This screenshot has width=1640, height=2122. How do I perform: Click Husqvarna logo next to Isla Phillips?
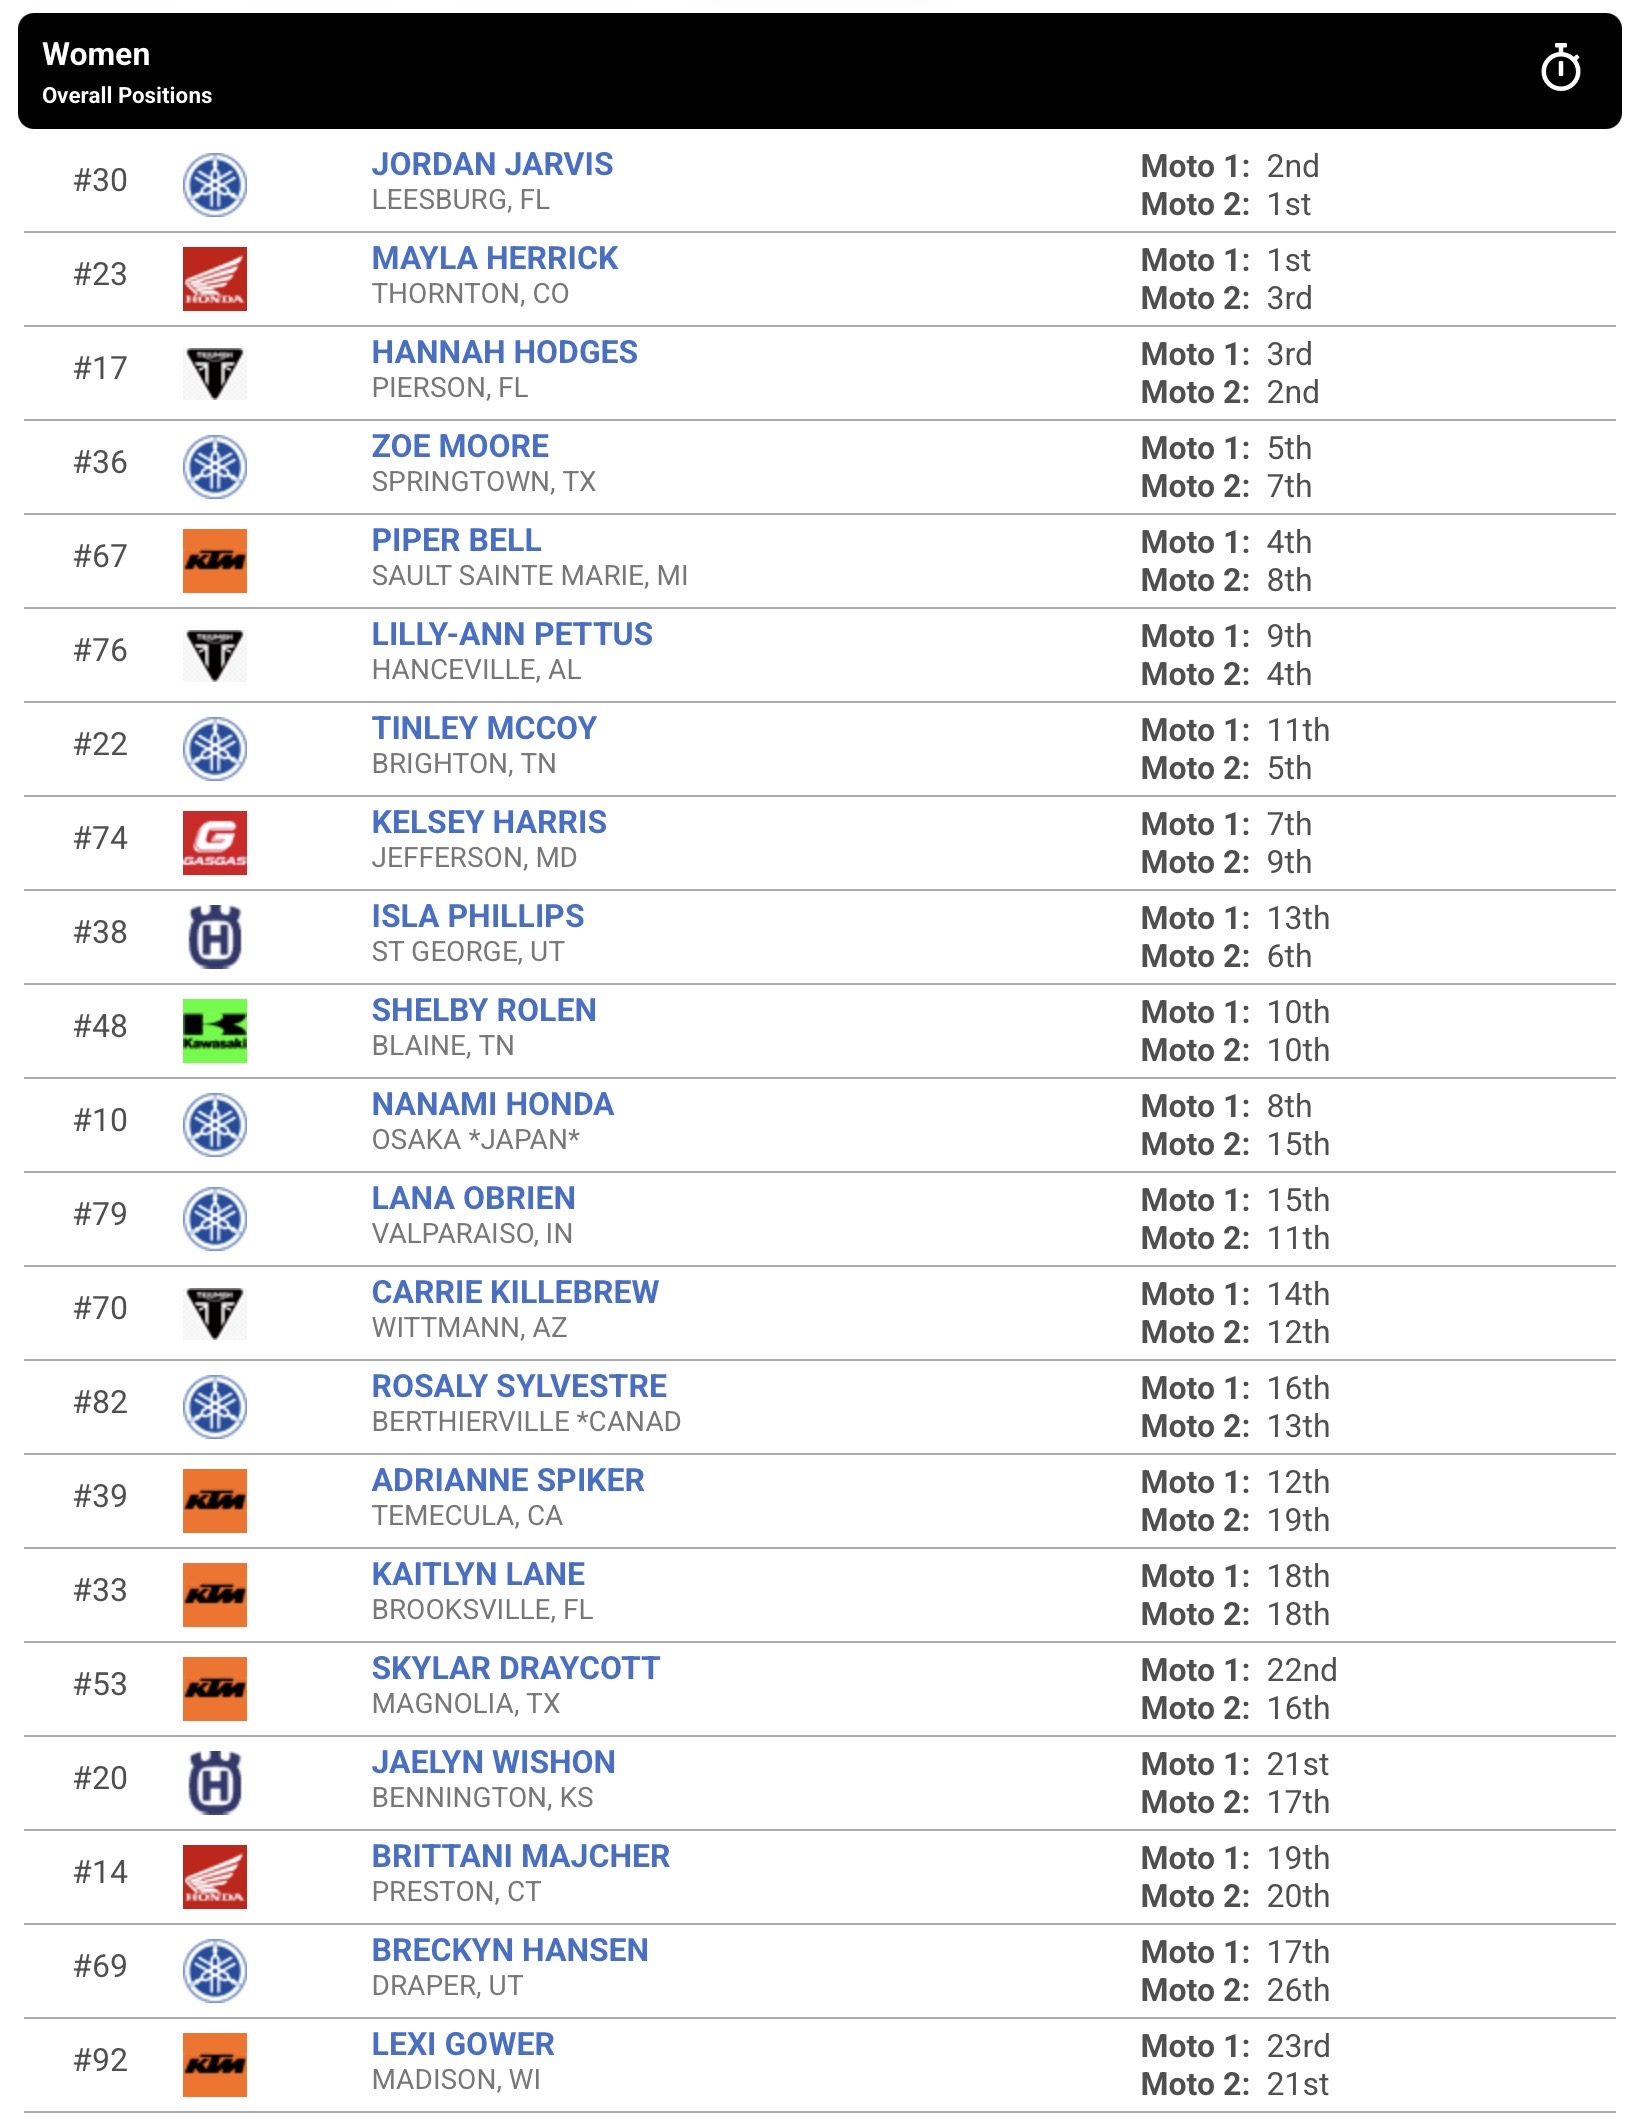point(215,937)
